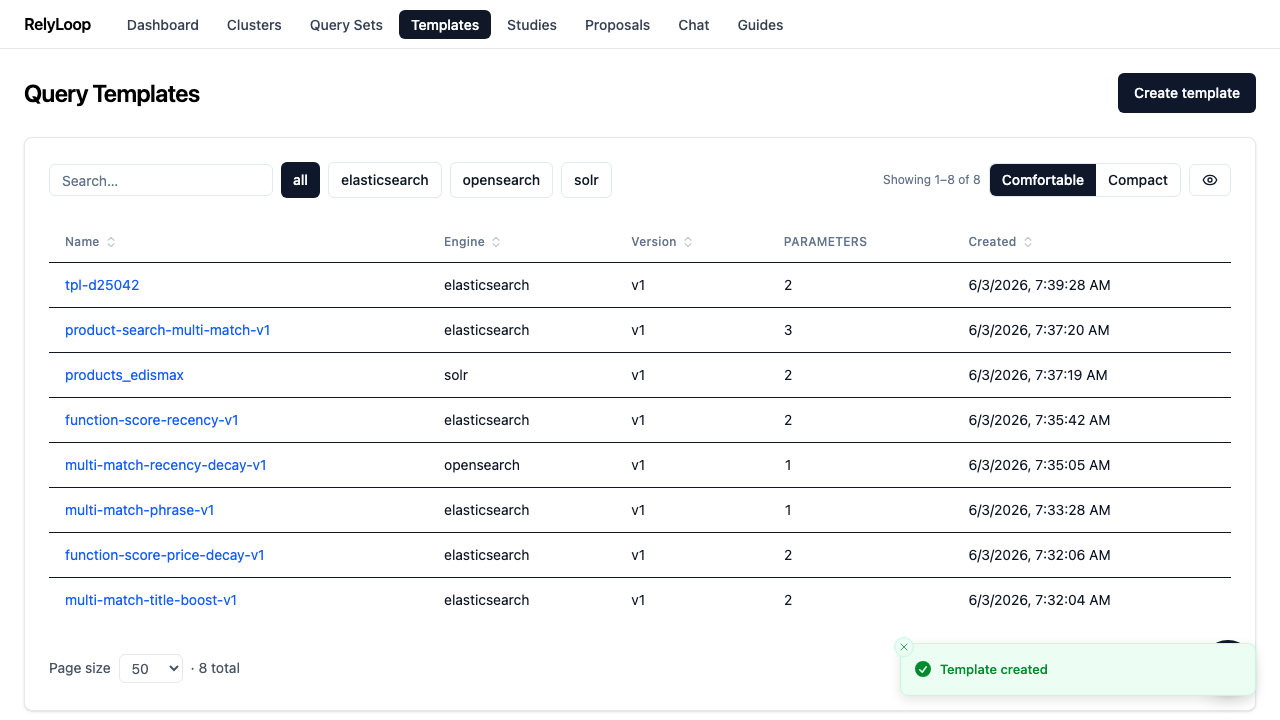The height and width of the screenshot is (720, 1280).
Task: Click Showing 1–8 of 8 text
Action: [932, 180]
